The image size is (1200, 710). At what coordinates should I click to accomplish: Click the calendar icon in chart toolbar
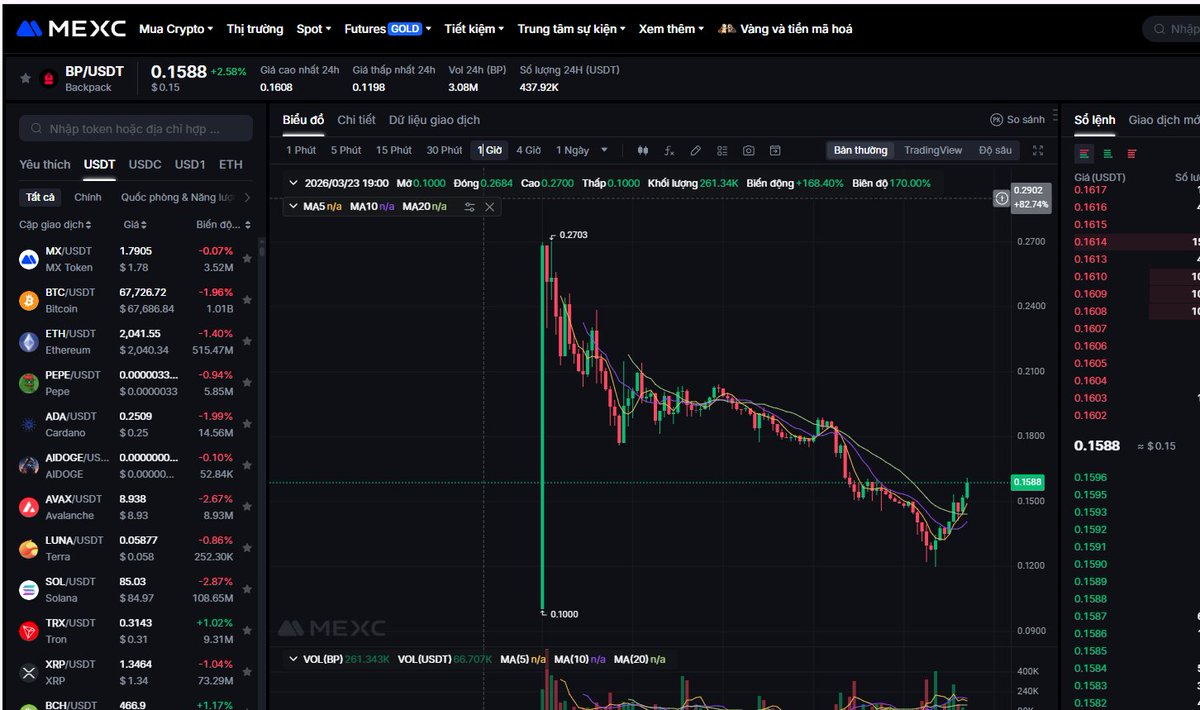775,150
